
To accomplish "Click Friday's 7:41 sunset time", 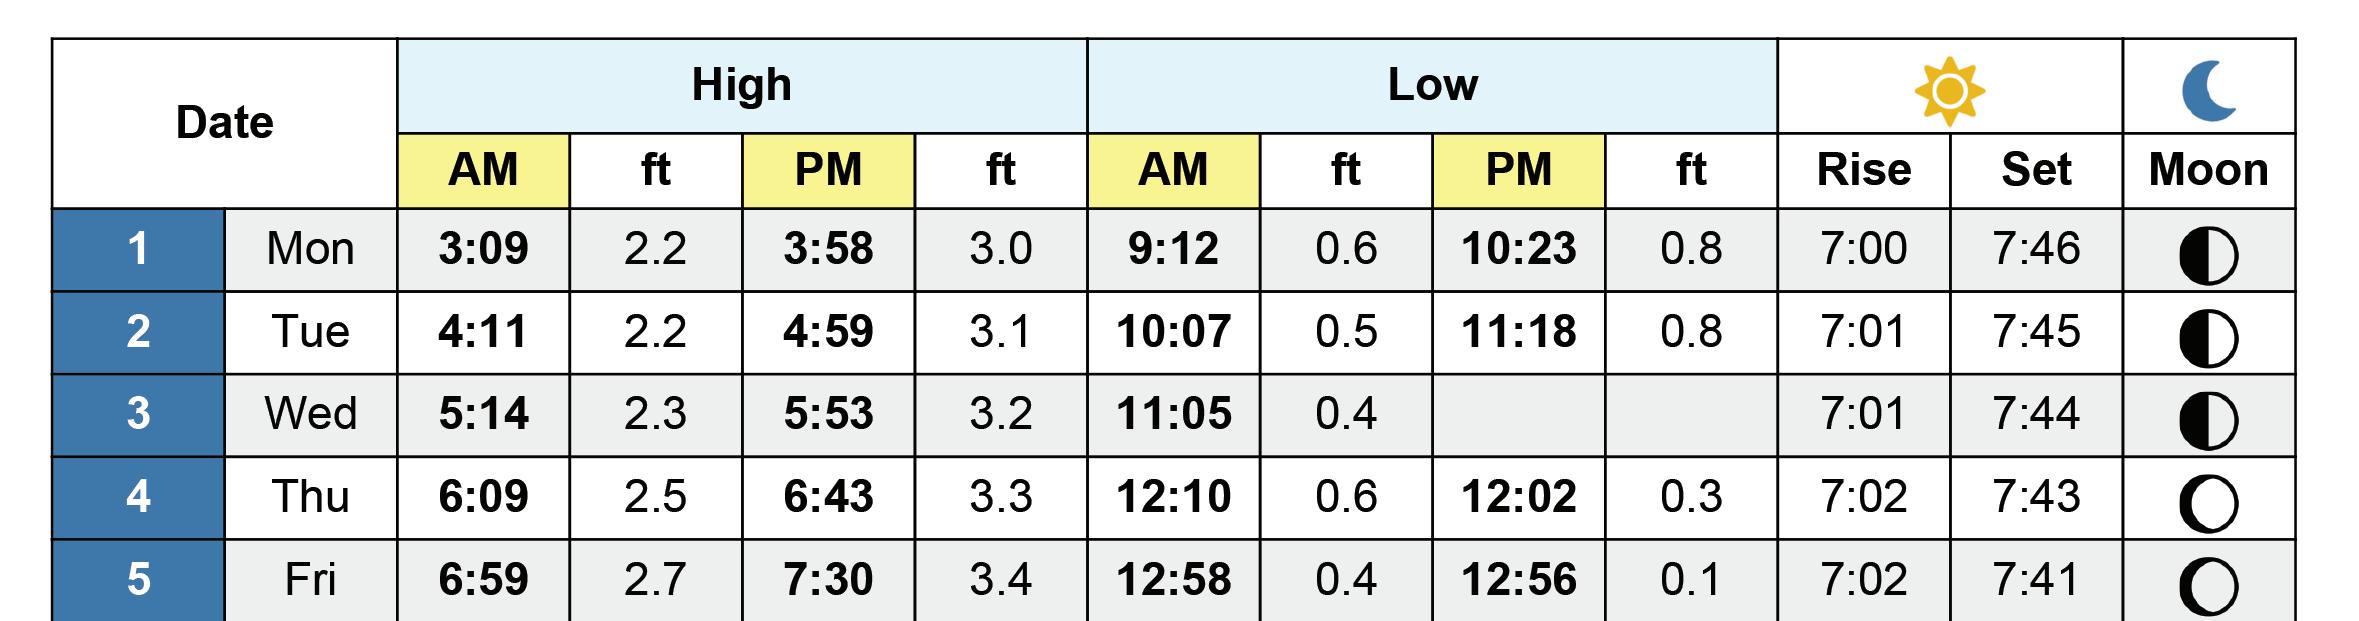I will [x=2036, y=580].
